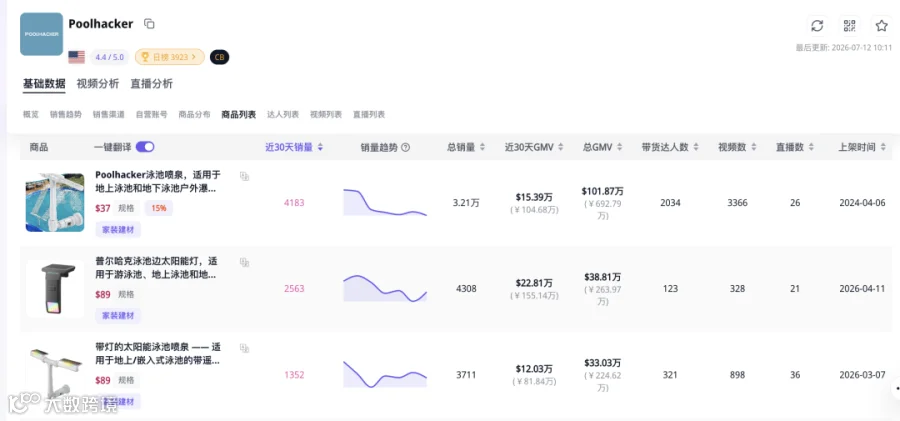Click the 3366 video count cell
This screenshot has height=421, width=900.
[737, 203]
